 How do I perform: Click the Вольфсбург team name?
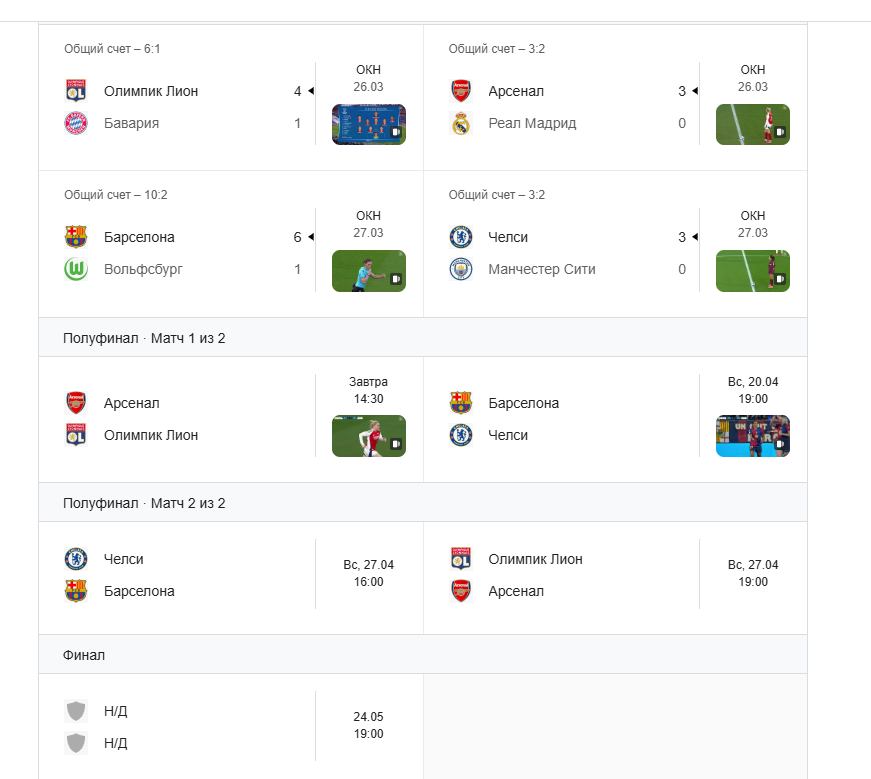coord(143,269)
